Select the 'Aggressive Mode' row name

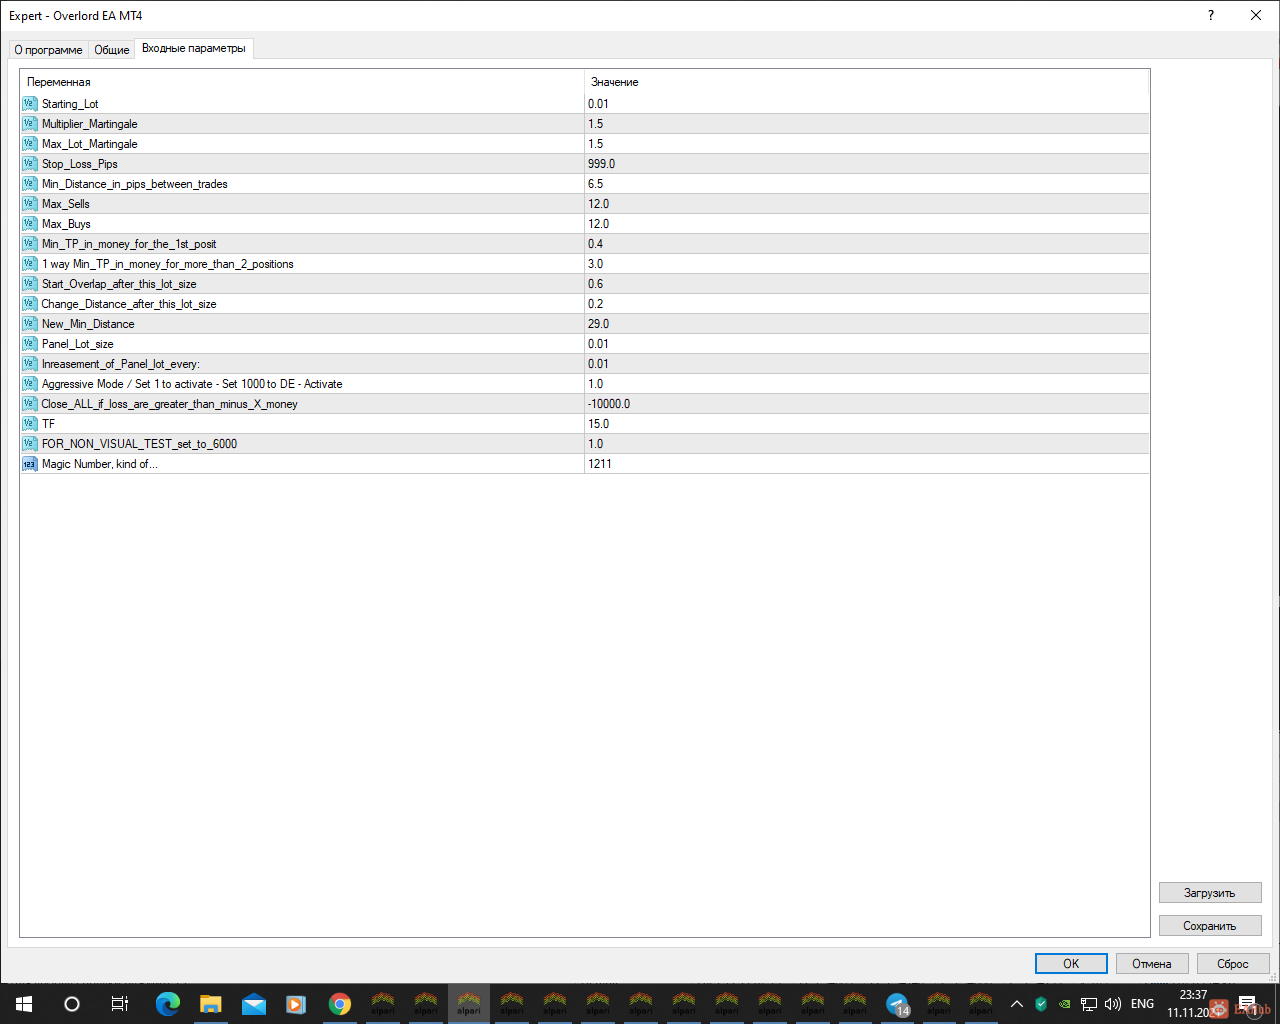click(192, 384)
